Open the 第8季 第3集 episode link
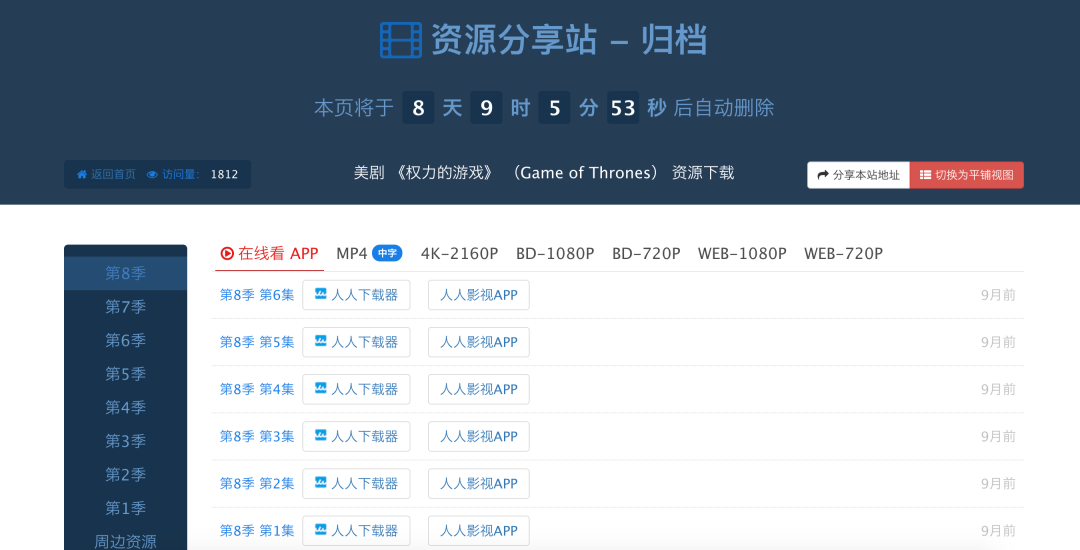1080x550 pixels. click(256, 436)
